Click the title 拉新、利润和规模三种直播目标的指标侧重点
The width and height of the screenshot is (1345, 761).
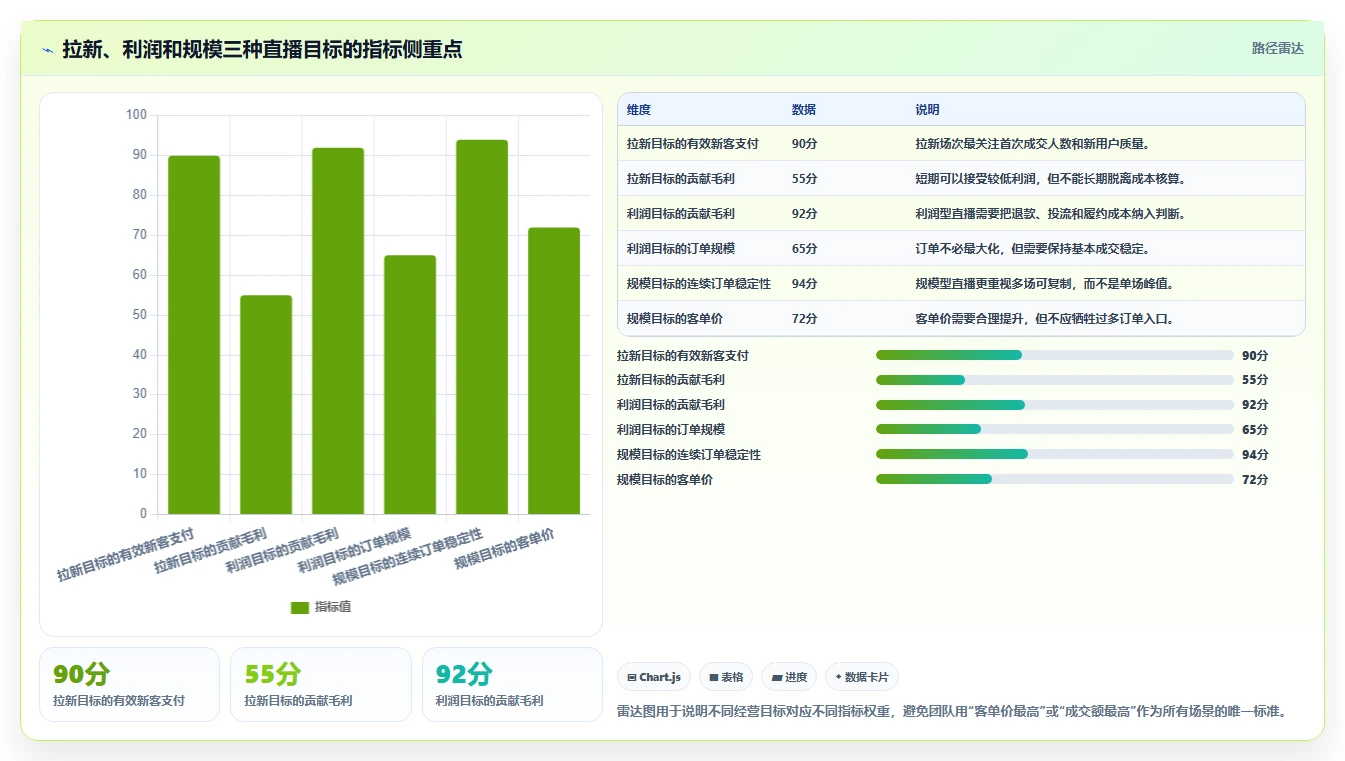[262, 49]
